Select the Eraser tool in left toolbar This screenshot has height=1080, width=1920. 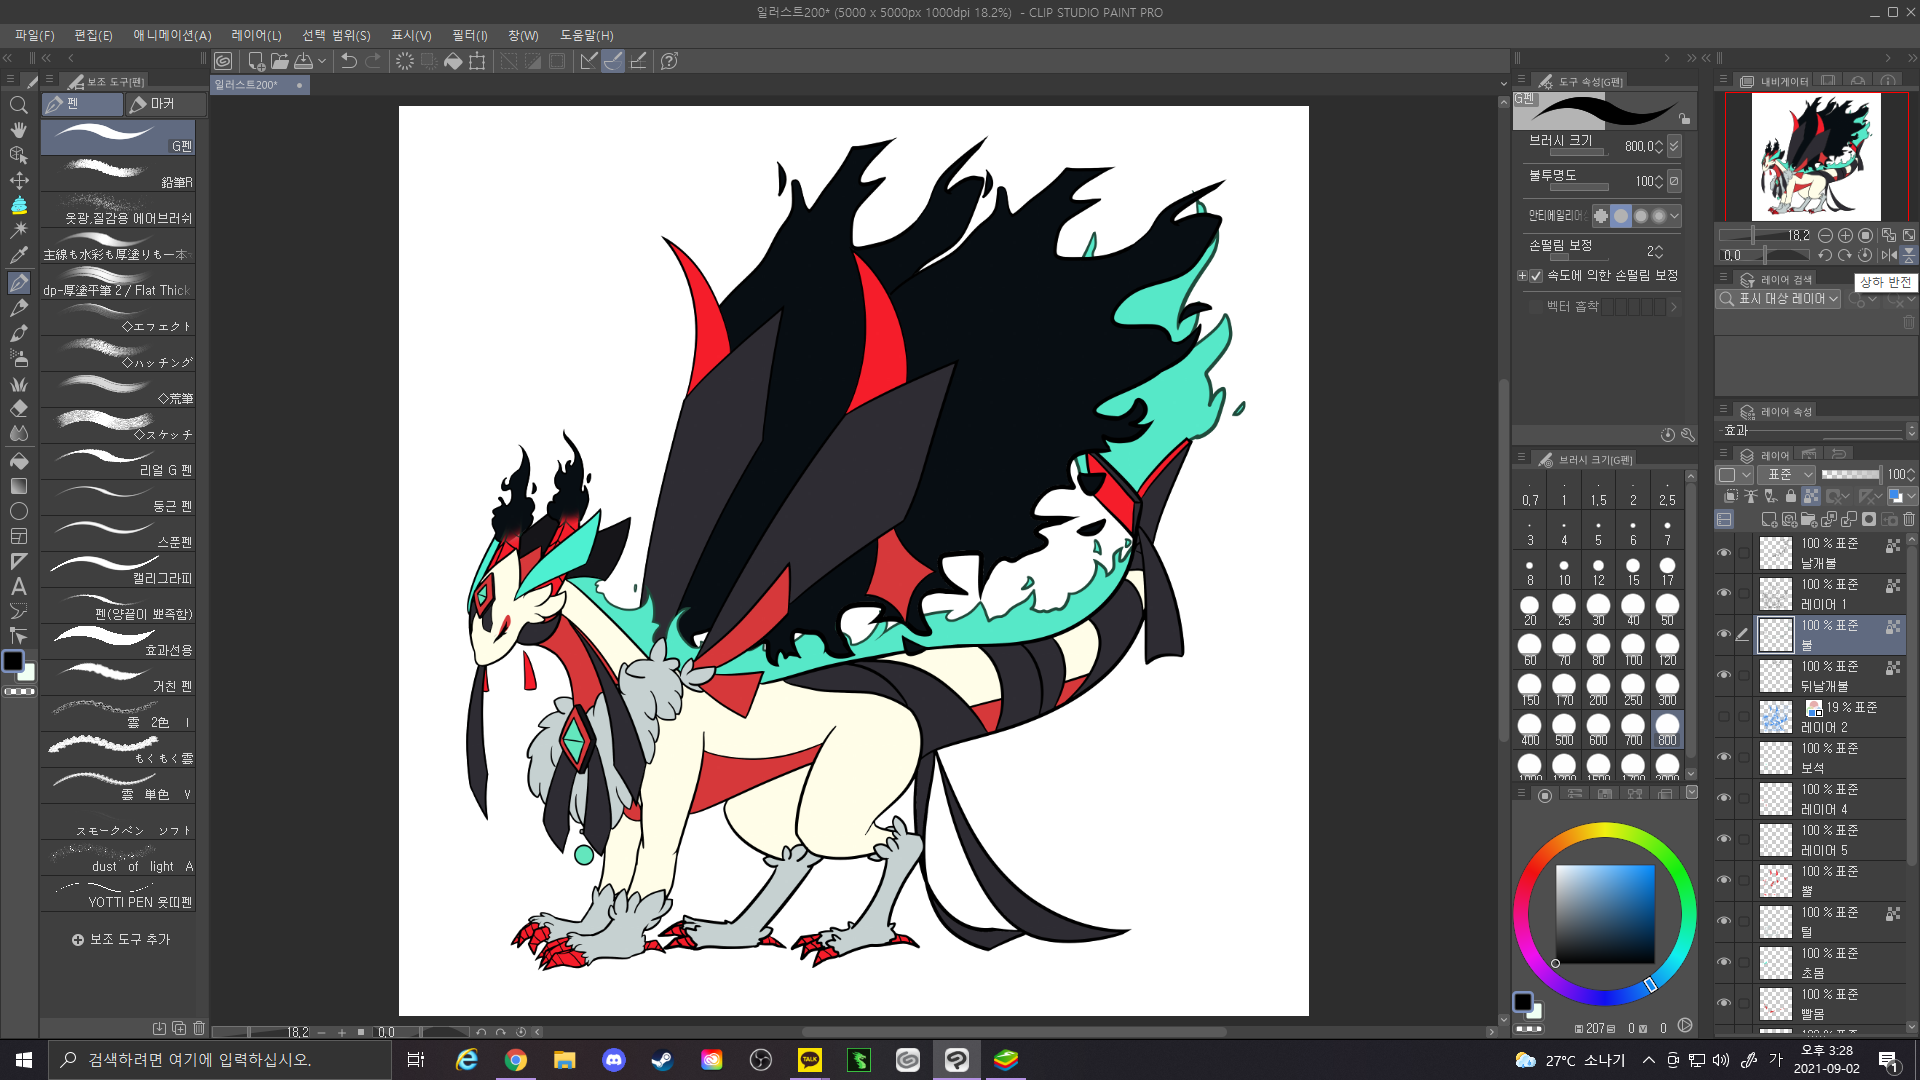[18, 409]
